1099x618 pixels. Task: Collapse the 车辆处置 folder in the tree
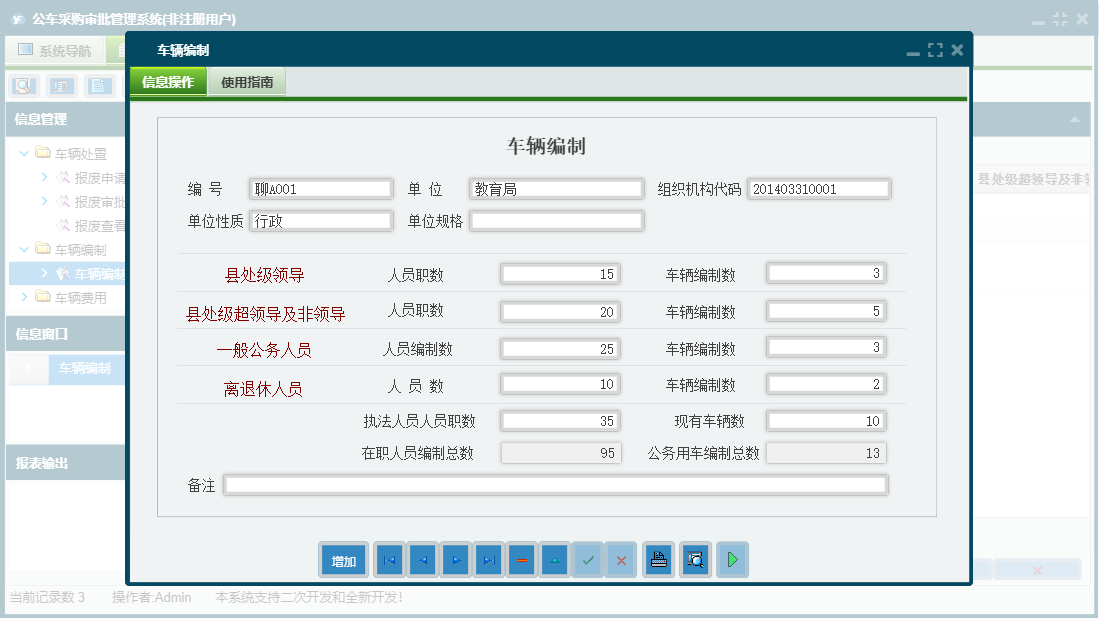pos(22,152)
